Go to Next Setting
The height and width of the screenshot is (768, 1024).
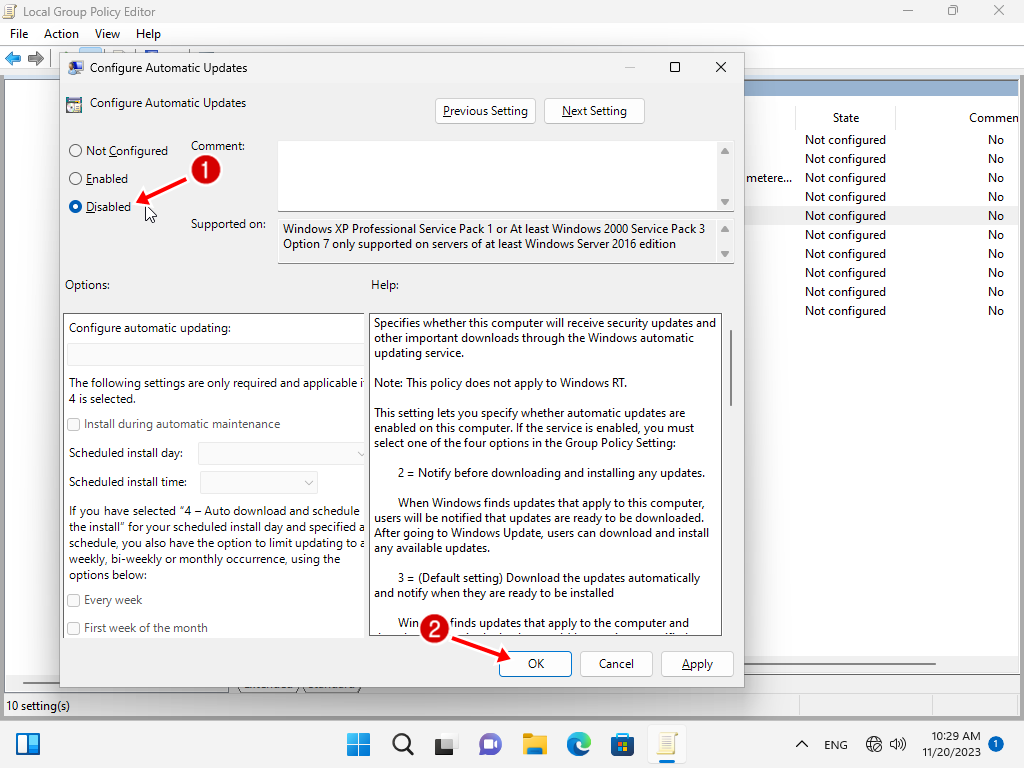(x=594, y=111)
